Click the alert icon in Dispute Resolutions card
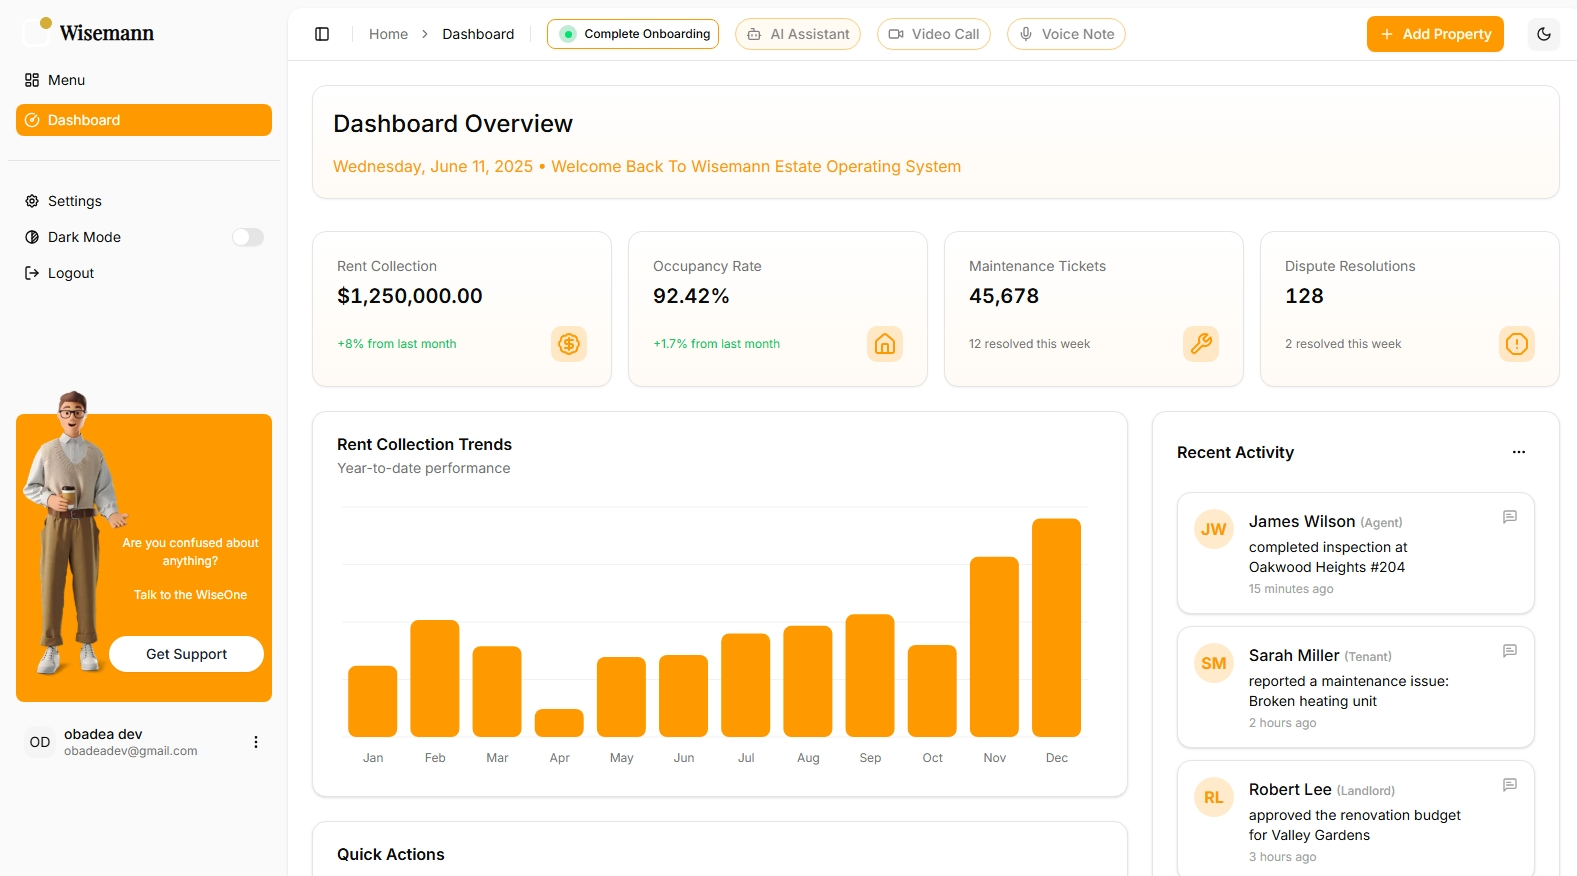 (1517, 344)
